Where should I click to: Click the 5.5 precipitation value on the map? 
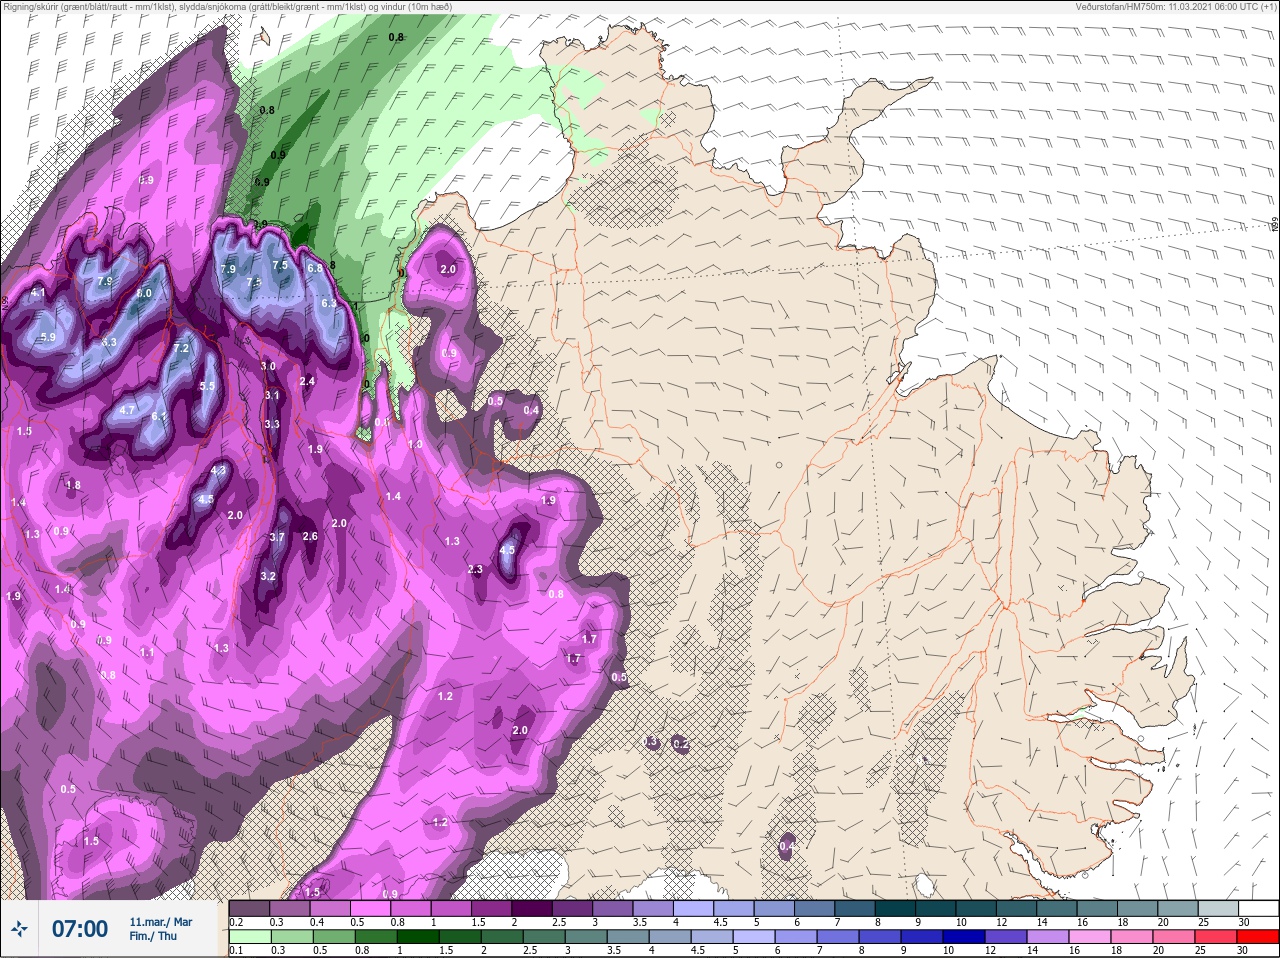207,386
